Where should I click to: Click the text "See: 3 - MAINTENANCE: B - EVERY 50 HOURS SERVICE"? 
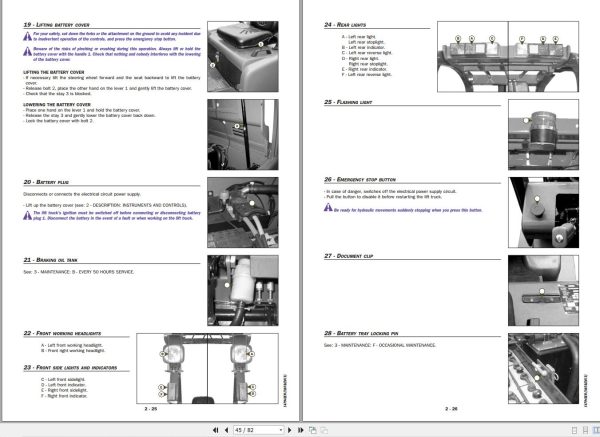[78, 272]
